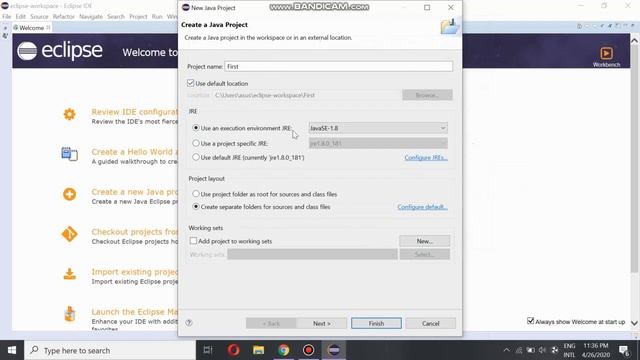
Task: Open Google Chrome from the taskbar
Action: point(284,350)
